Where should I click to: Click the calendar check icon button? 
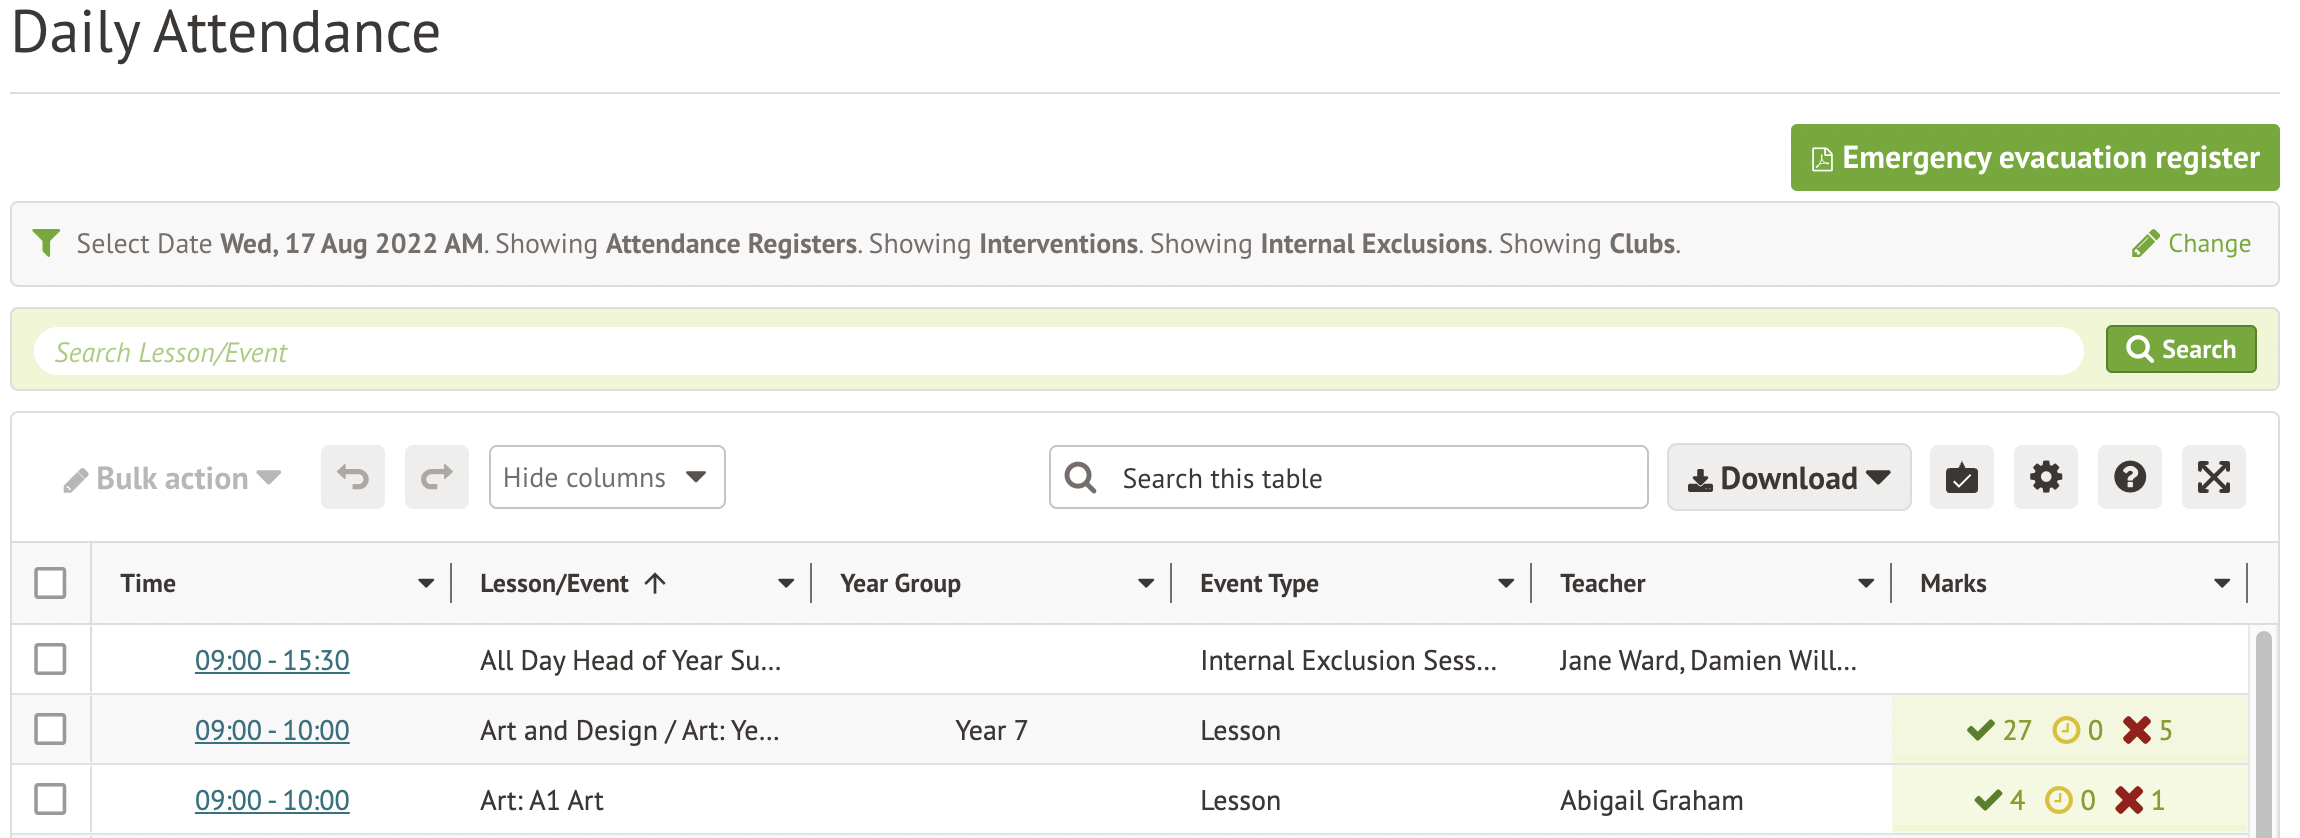pyautogui.click(x=1961, y=477)
